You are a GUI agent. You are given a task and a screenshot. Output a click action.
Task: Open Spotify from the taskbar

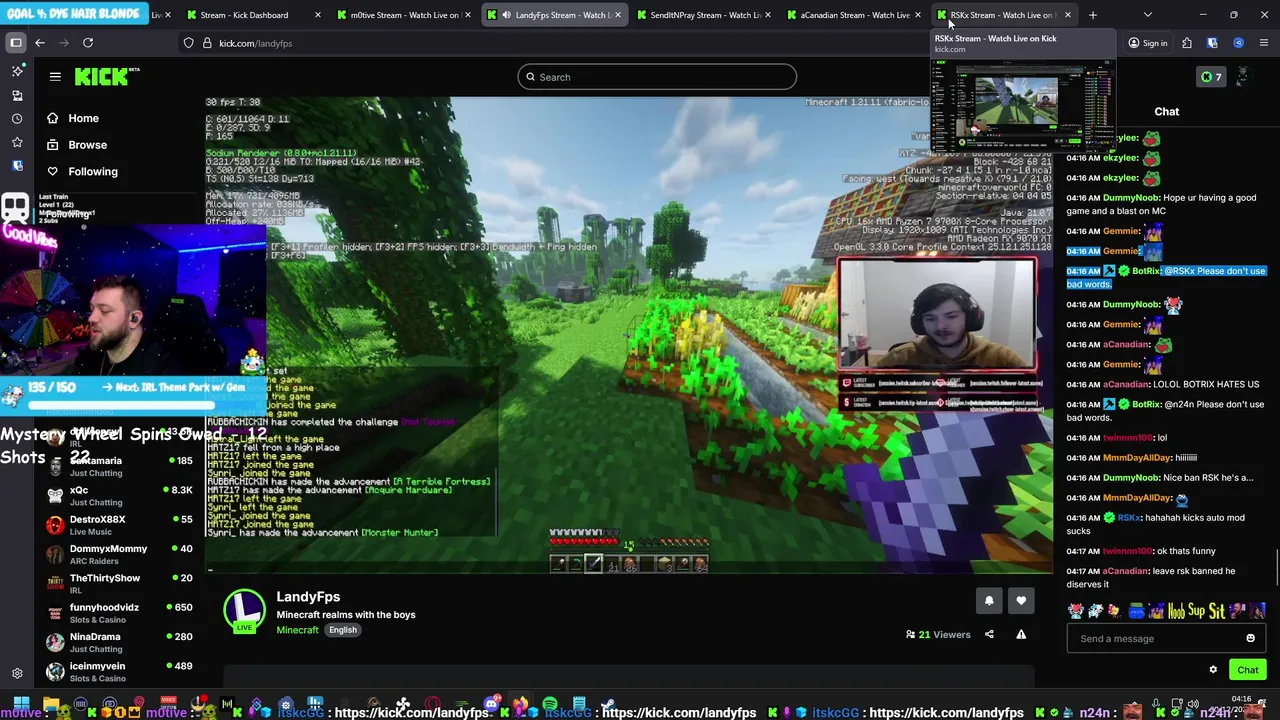pyautogui.click(x=549, y=703)
